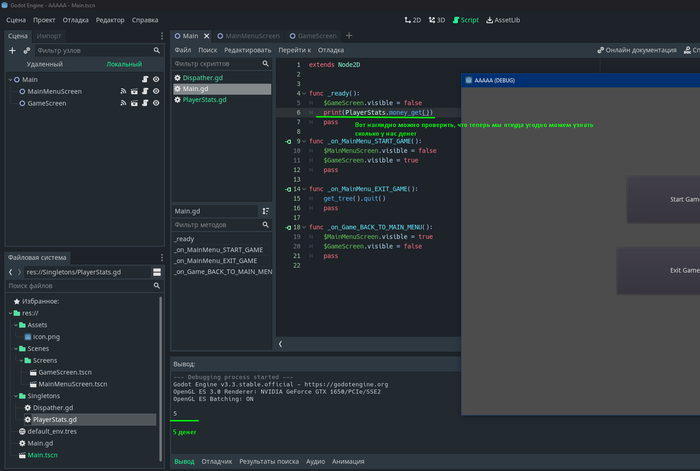Open the Отладка menu in the top menu bar
The height and width of the screenshot is (471, 700).
[x=75, y=19]
